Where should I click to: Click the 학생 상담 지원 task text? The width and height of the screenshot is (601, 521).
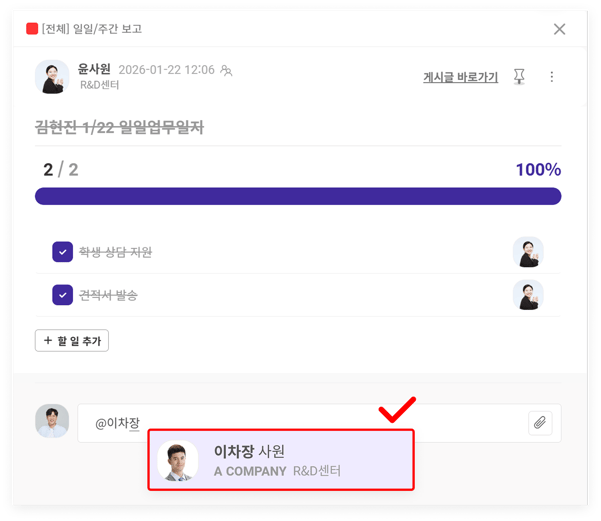(116, 252)
